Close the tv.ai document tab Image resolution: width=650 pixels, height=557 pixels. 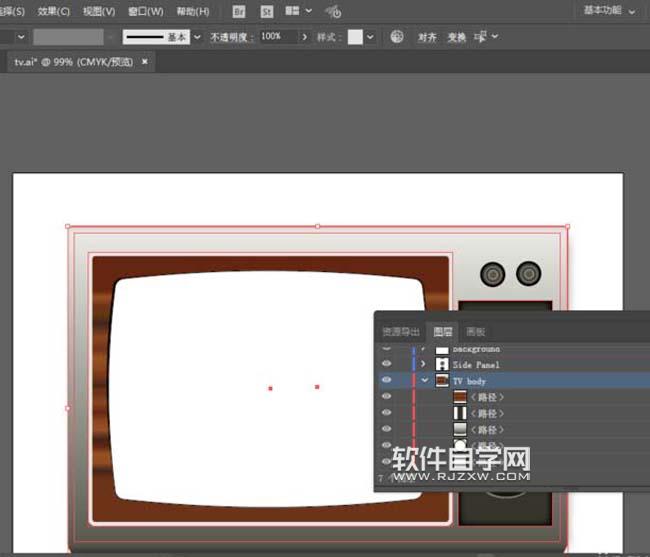coord(144,61)
